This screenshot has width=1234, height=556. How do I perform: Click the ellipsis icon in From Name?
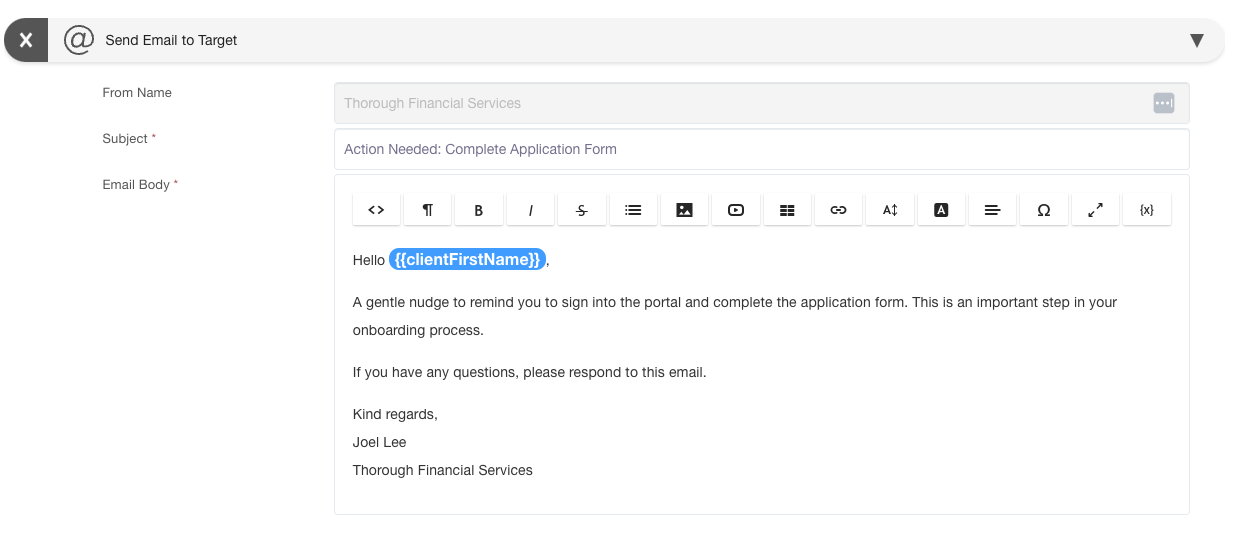tap(1163, 103)
